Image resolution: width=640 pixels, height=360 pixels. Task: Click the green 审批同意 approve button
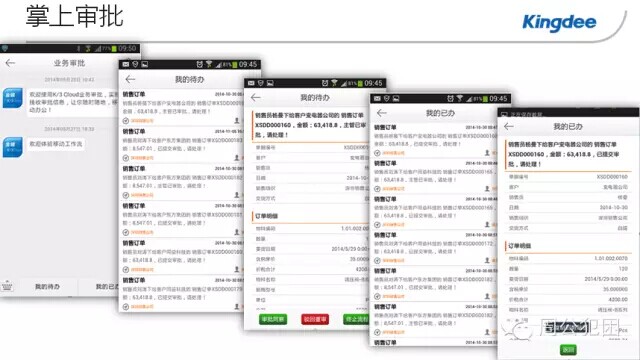tap(273, 319)
